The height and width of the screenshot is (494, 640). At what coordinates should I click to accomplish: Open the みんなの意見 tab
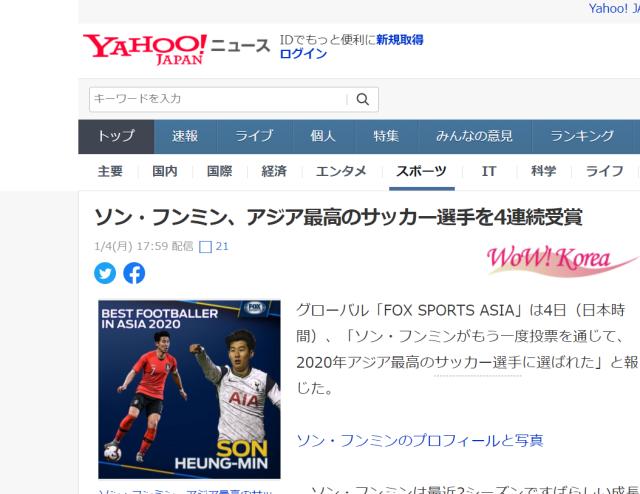tap(474, 136)
